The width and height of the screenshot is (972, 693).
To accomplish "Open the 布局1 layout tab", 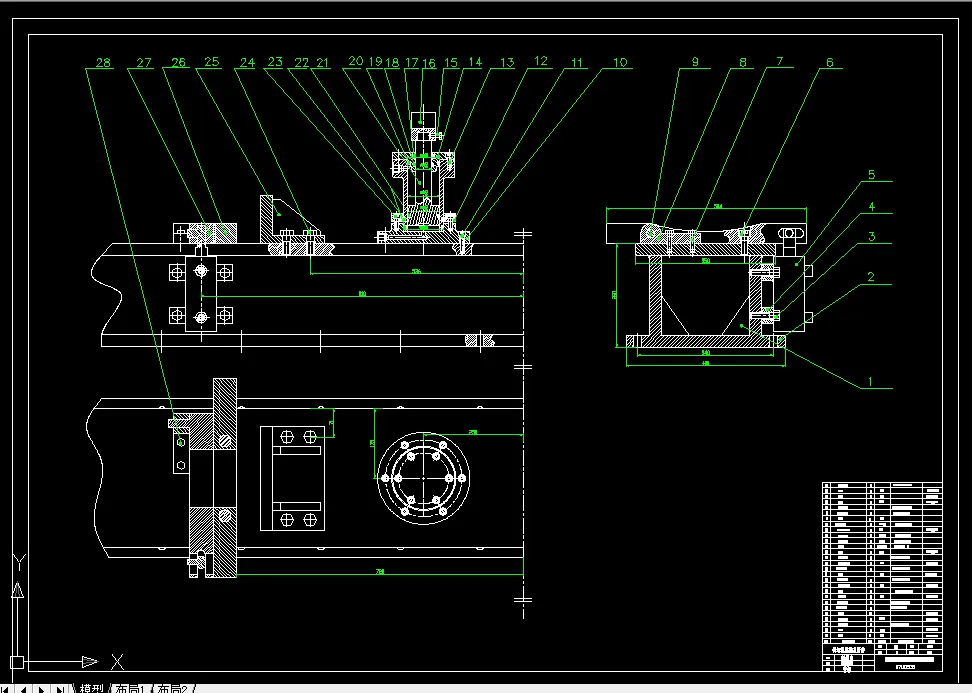I will point(131,689).
